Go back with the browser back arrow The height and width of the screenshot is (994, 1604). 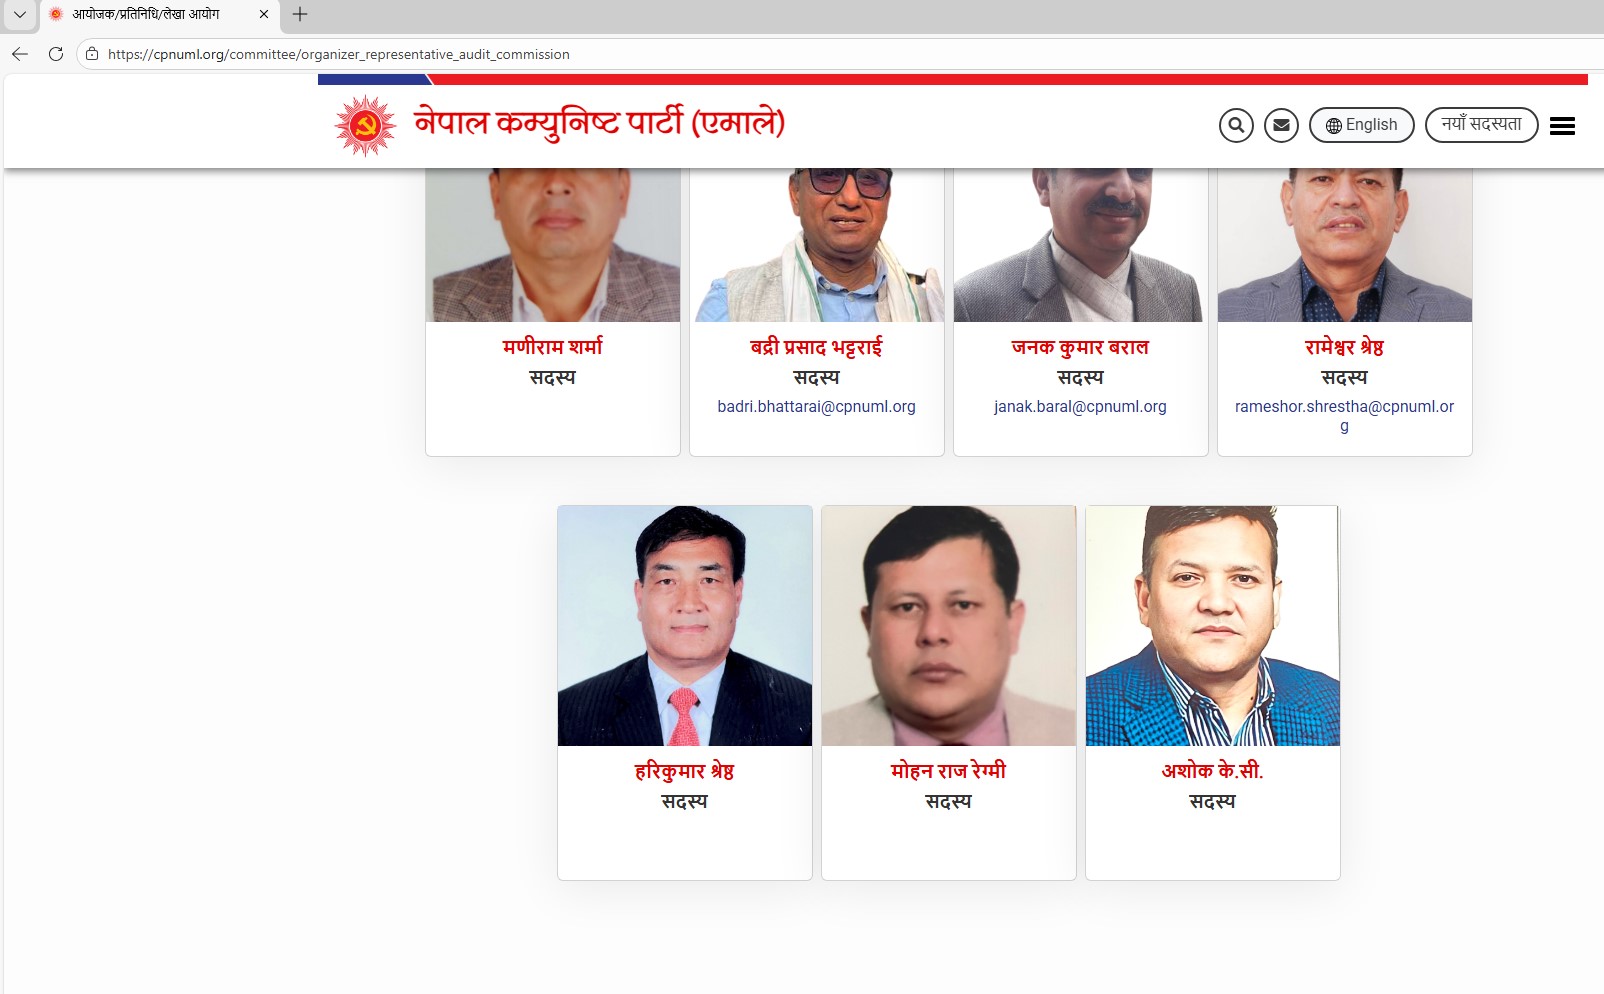pyautogui.click(x=20, y=54)
